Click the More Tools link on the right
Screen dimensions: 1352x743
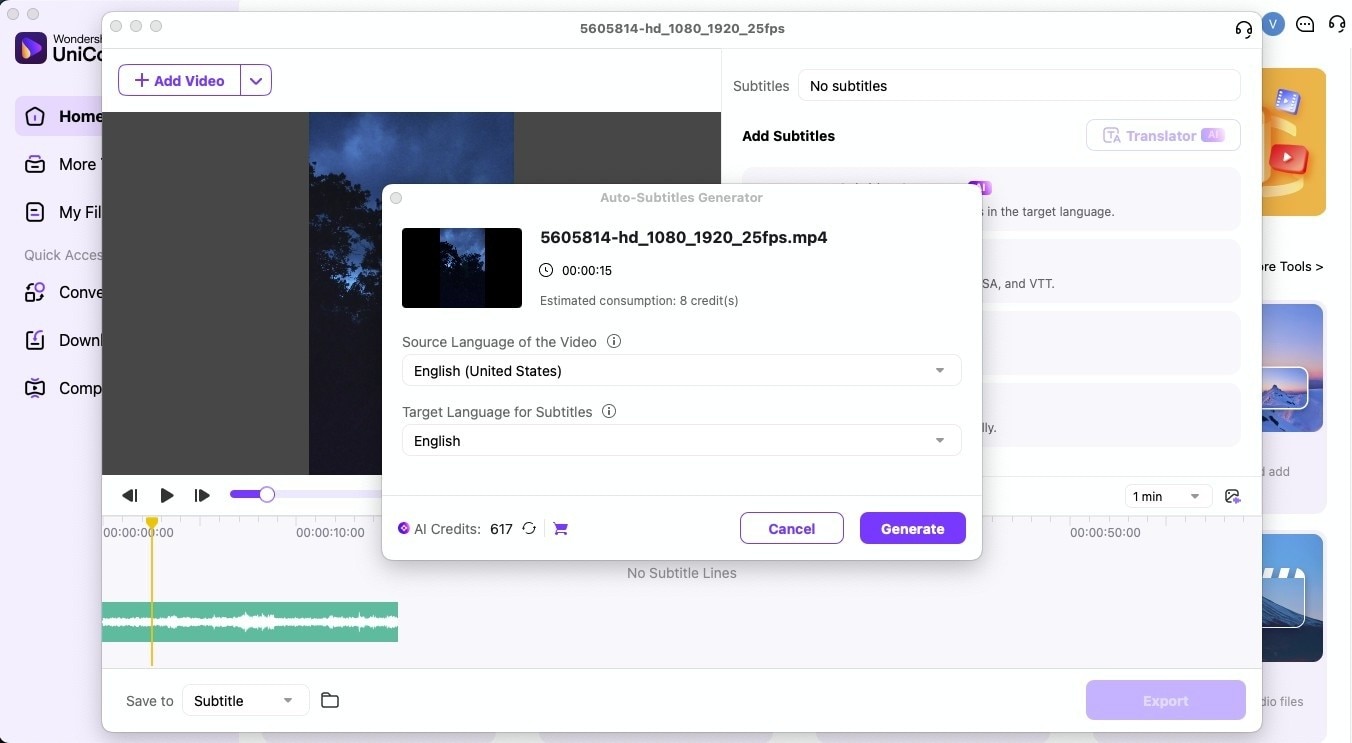coord(1293,266)
